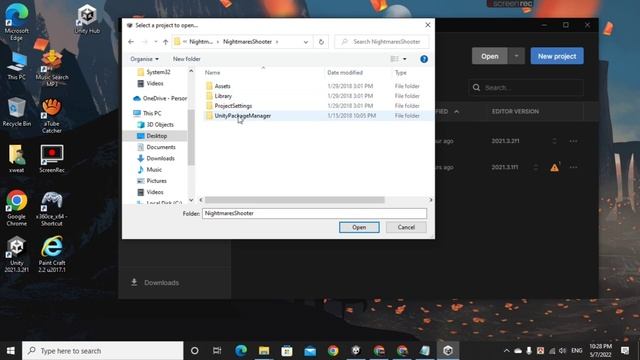Click Unity Hub project search field
The image size is (640, 360).
pos(526,88)
